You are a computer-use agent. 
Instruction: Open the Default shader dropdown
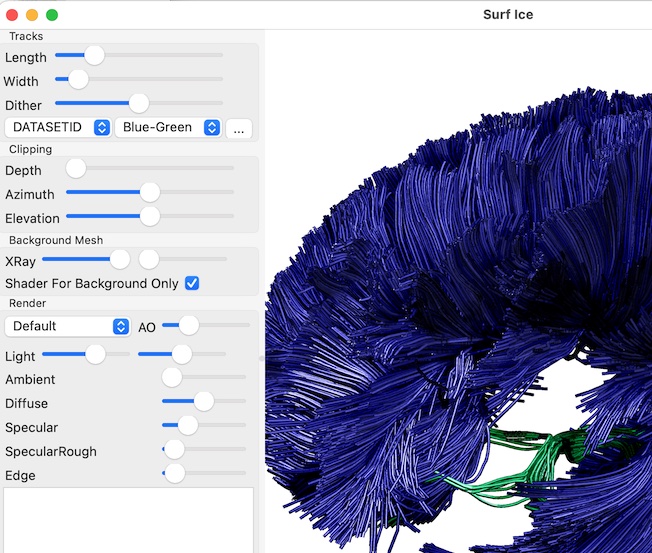point(67,326)
